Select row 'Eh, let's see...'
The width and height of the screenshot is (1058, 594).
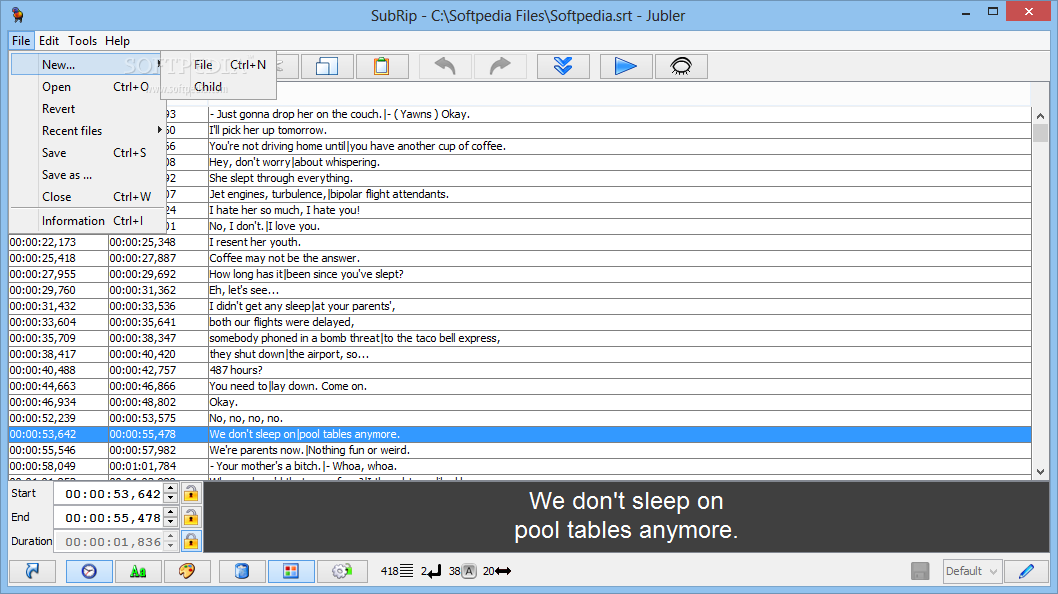[x=520, y=290]
